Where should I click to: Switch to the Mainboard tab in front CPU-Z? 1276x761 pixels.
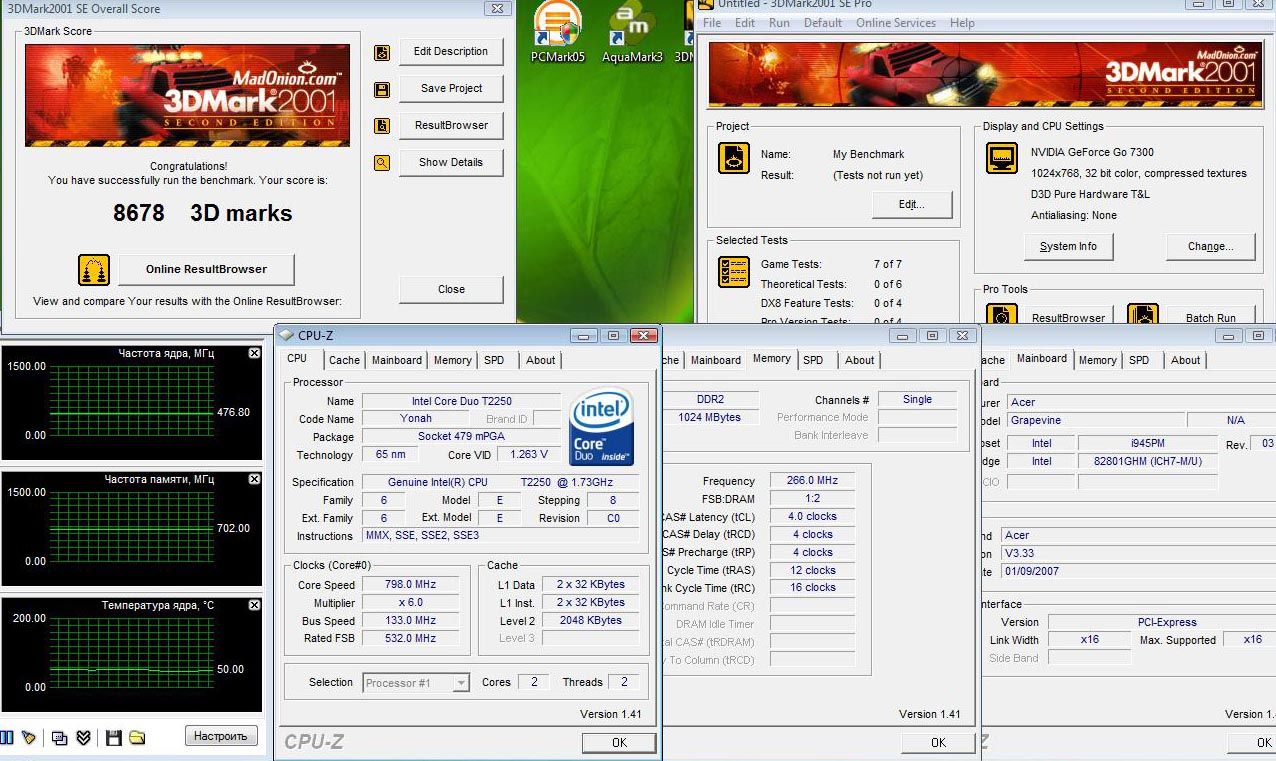click(397, 360)
